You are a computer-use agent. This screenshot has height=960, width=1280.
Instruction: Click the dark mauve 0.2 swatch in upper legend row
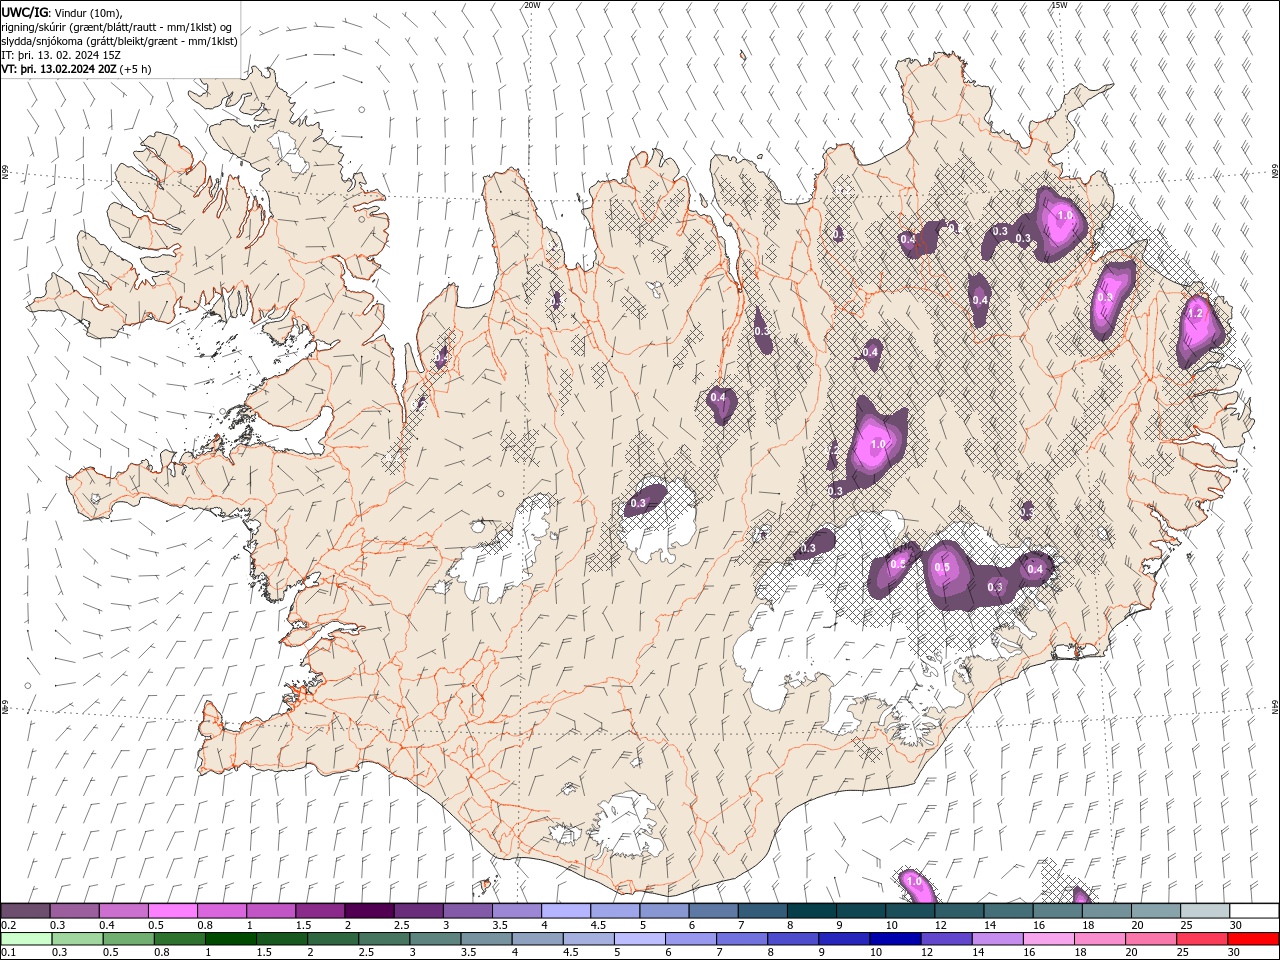(25, 911)
